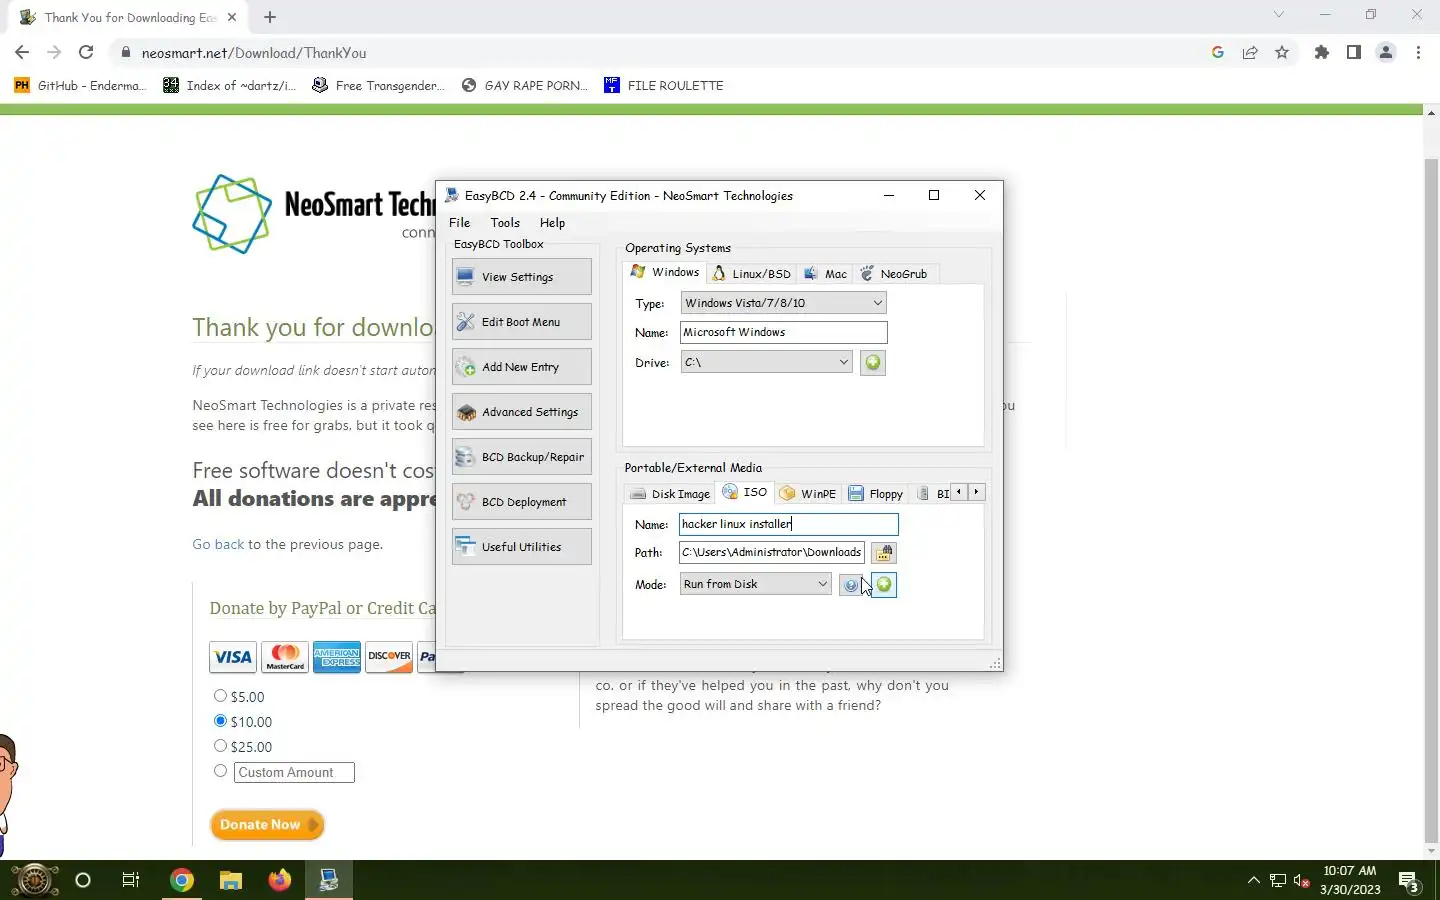Open BCD Backup/Repair section
The width and height of the screenshot is (1440, 900).
point(521,457)
